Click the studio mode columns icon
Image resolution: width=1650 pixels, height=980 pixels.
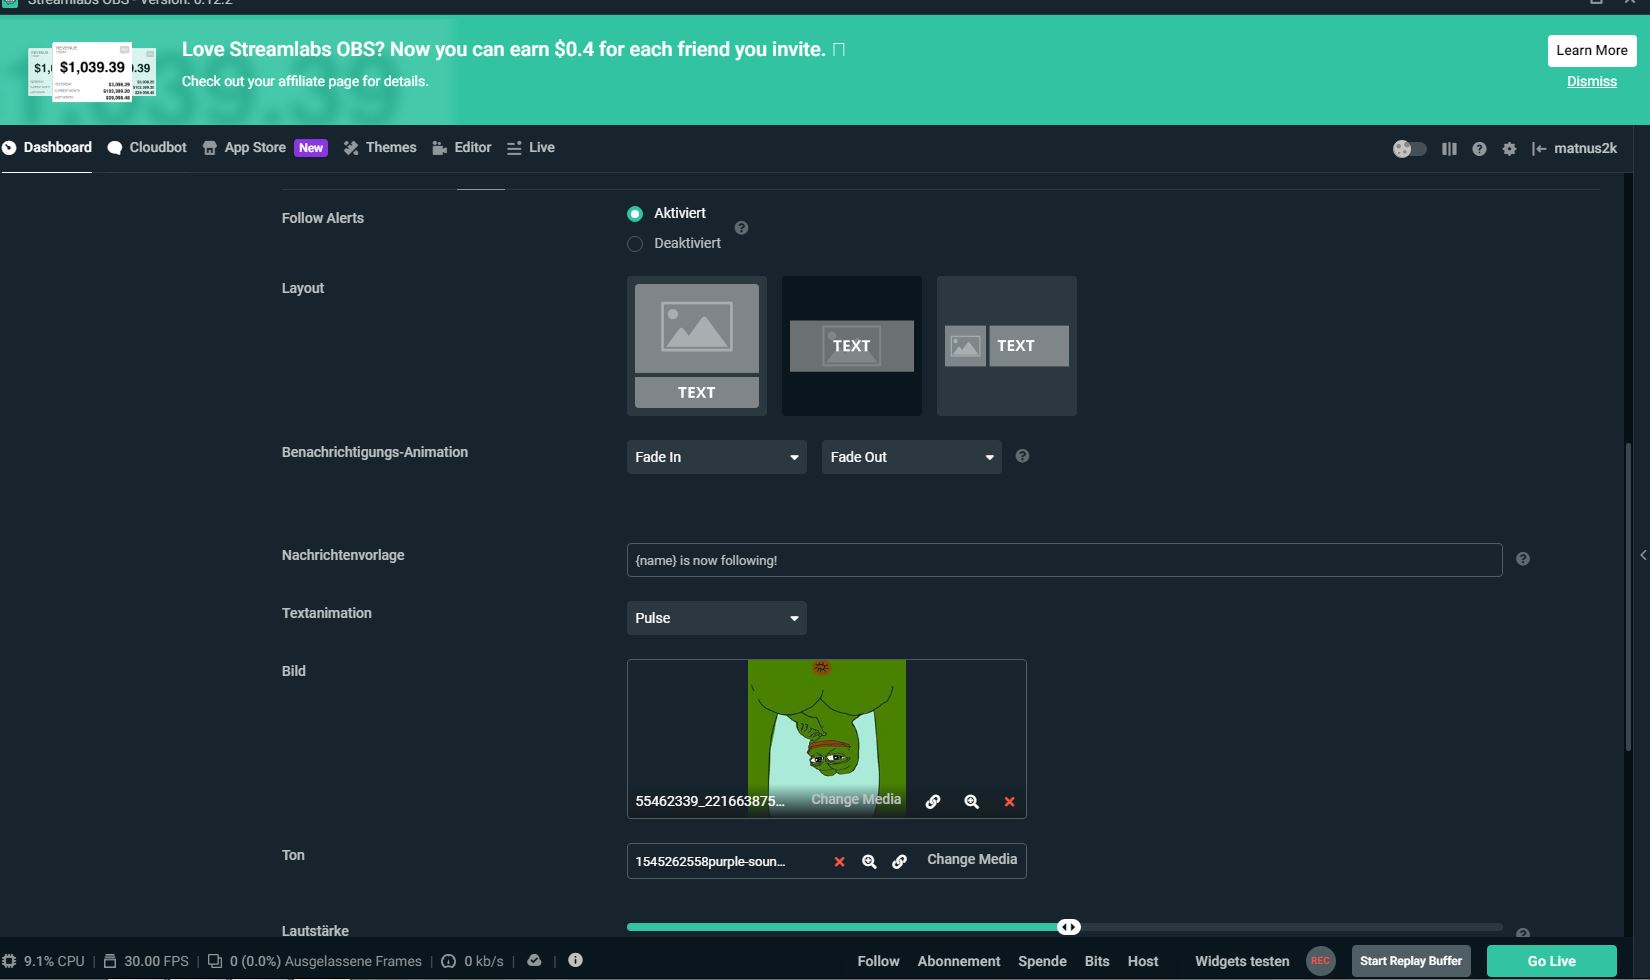[1449, 149]
